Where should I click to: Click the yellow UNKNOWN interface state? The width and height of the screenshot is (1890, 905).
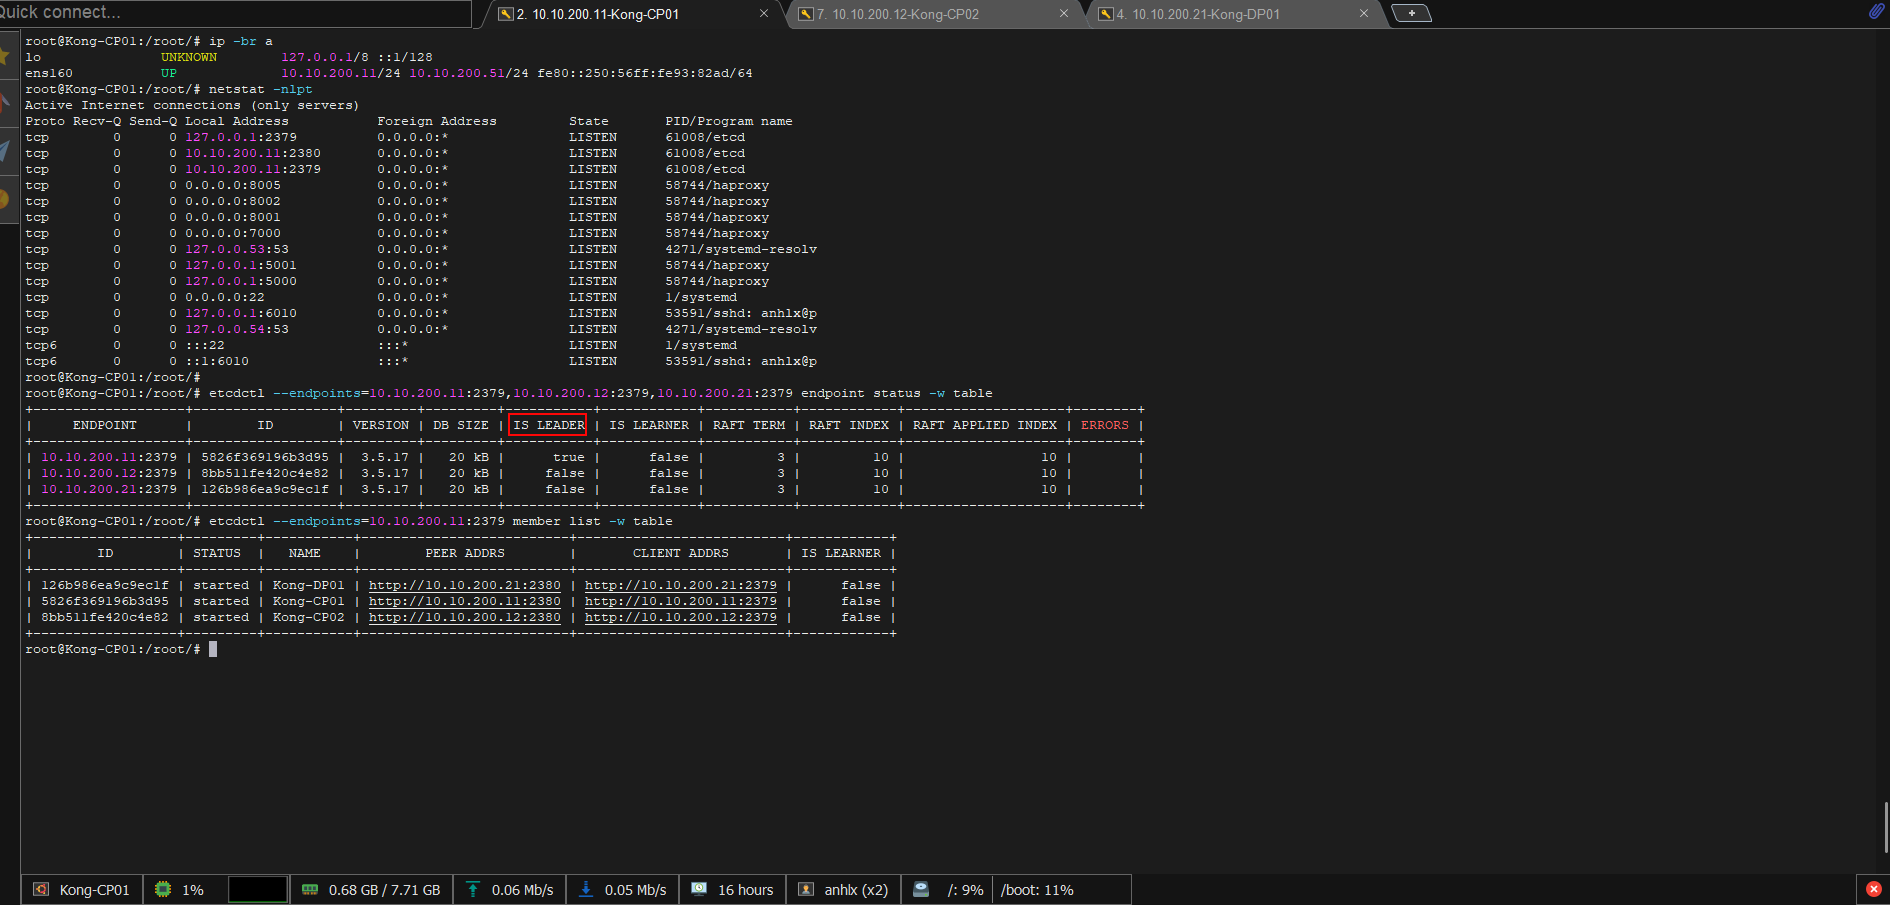coord(189,57)
